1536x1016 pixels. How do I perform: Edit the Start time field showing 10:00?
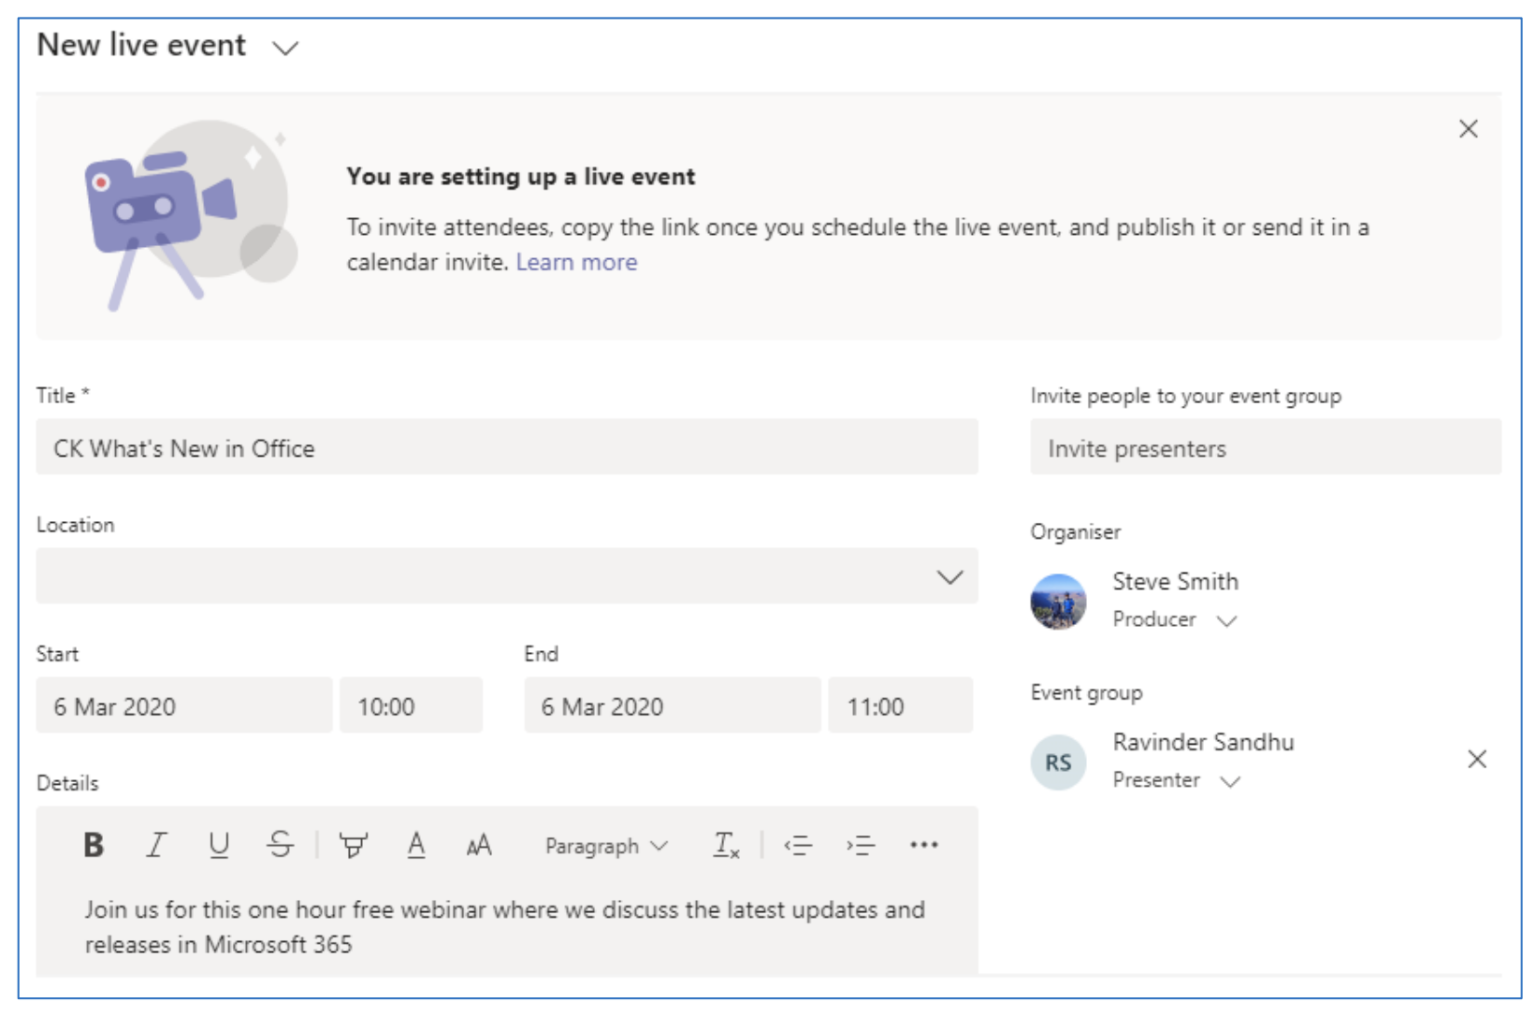[410, 705]
